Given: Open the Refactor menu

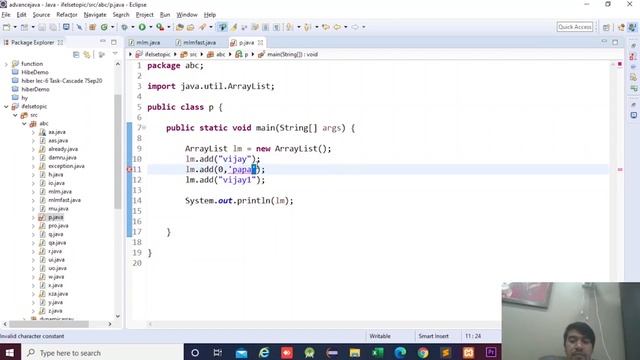Looking at the screenshot, I should (x=67, y=15).
